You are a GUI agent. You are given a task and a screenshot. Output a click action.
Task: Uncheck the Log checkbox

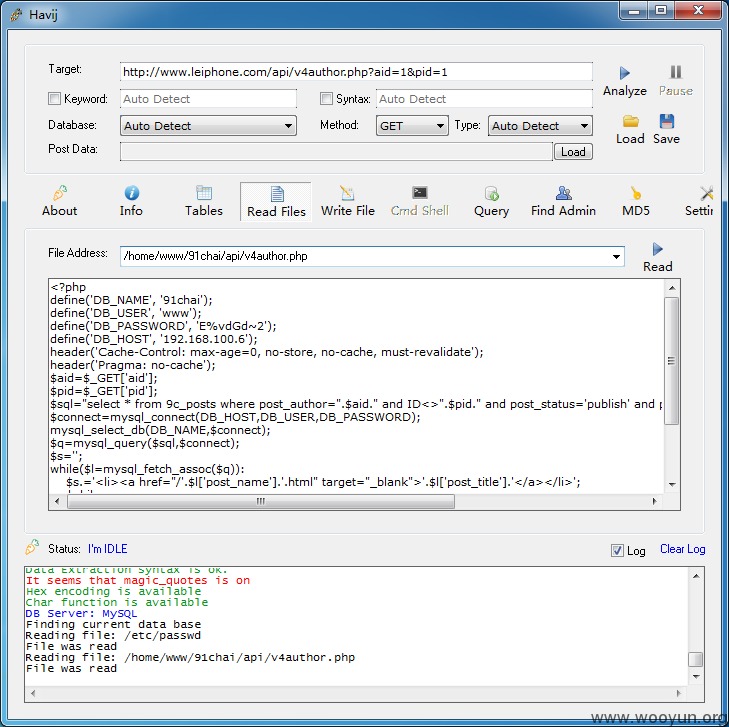click(x=617, y=550)
